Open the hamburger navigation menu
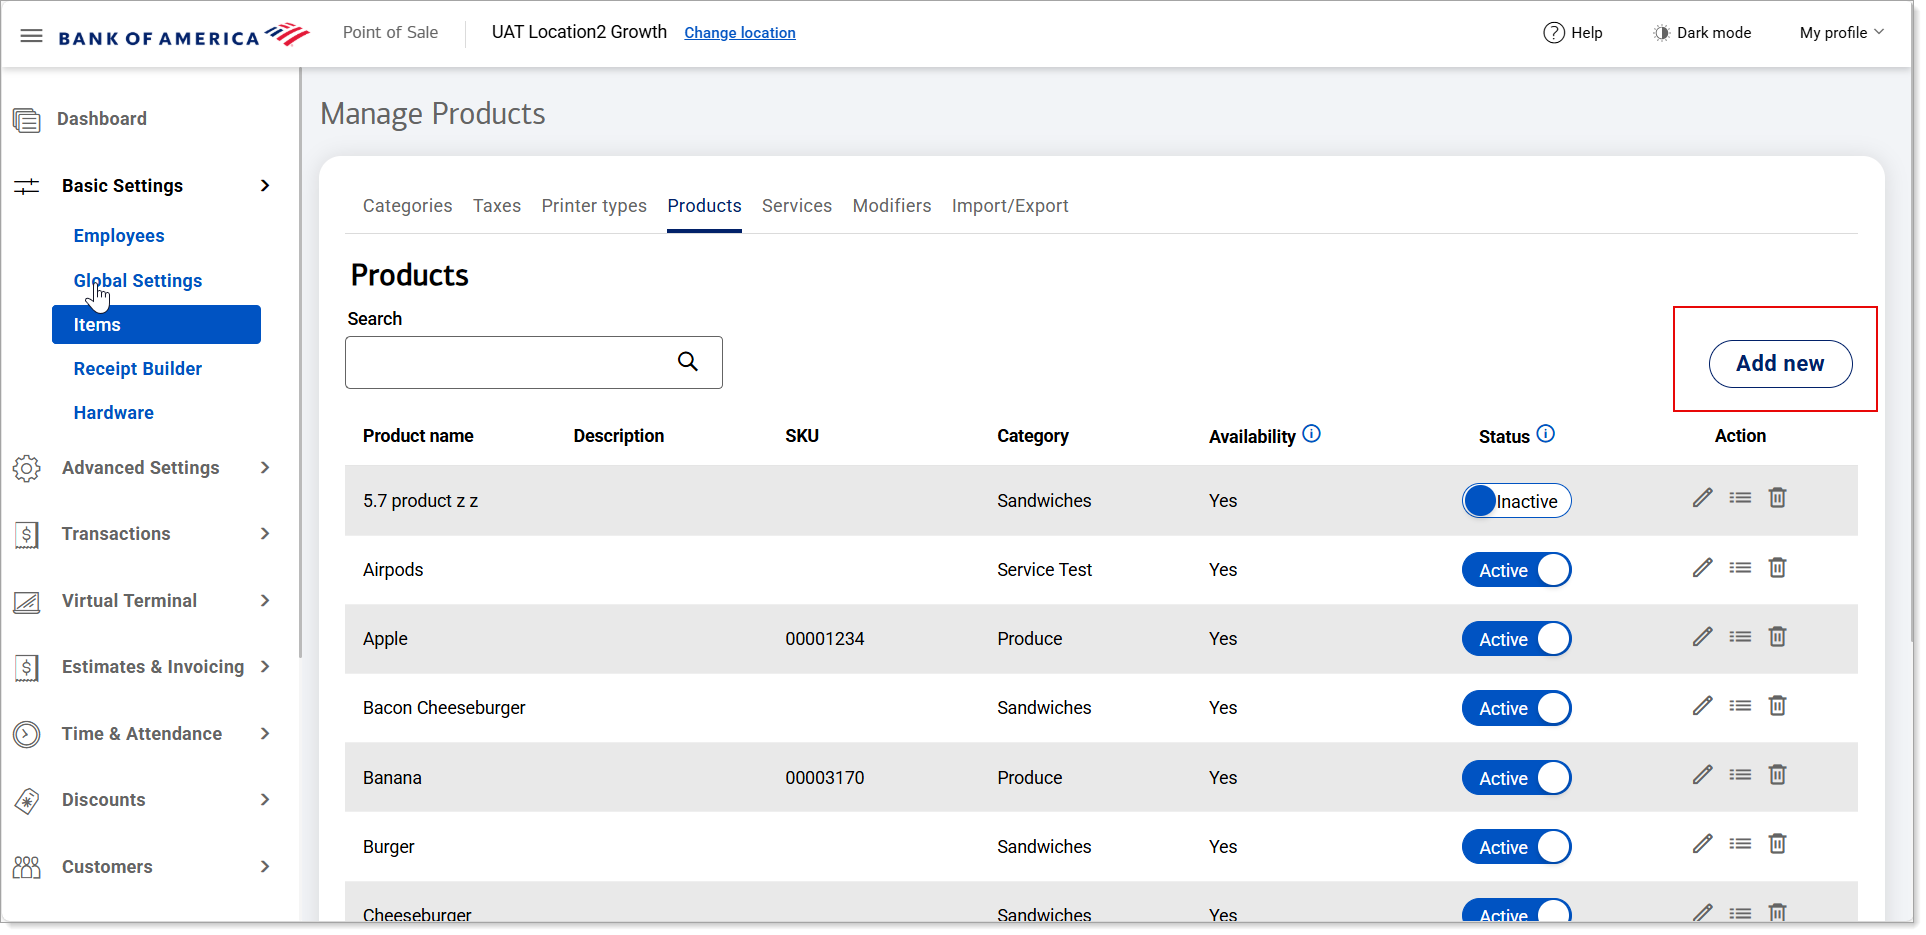This screenshot has width=1926, height=935. [31, 36]
